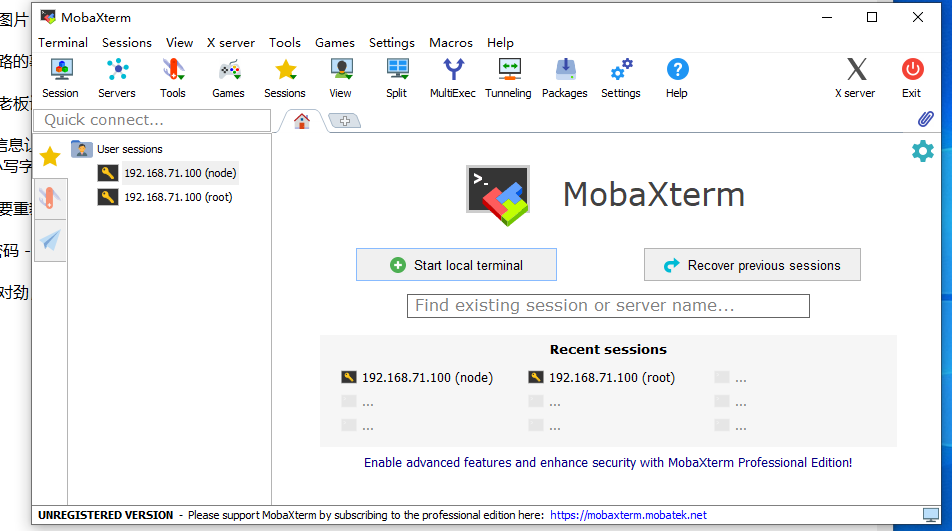Viewport: 952px width, 531px height.
Task: Switch to the Home tab
Action: tap(302, 121)
